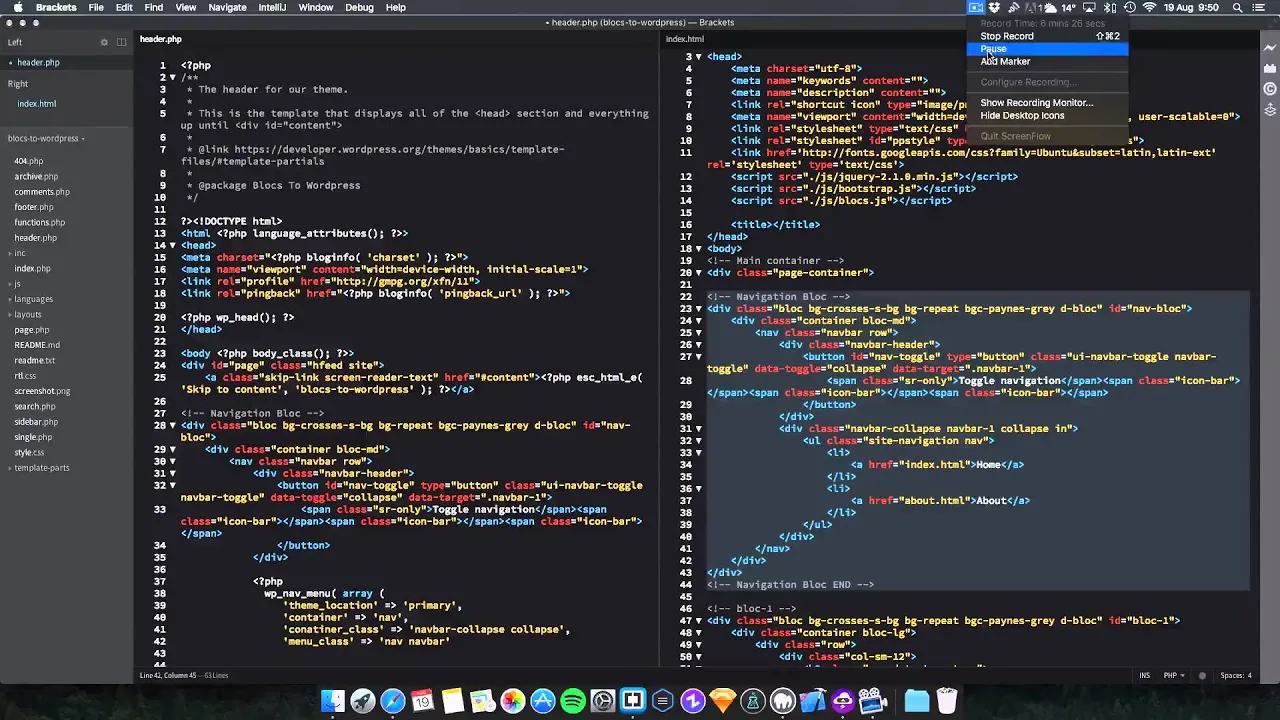This screenshot has width=1280, height=720.
Task: Open Xcode from the dock
Action: pyautogui.click(x=813, y=701)
